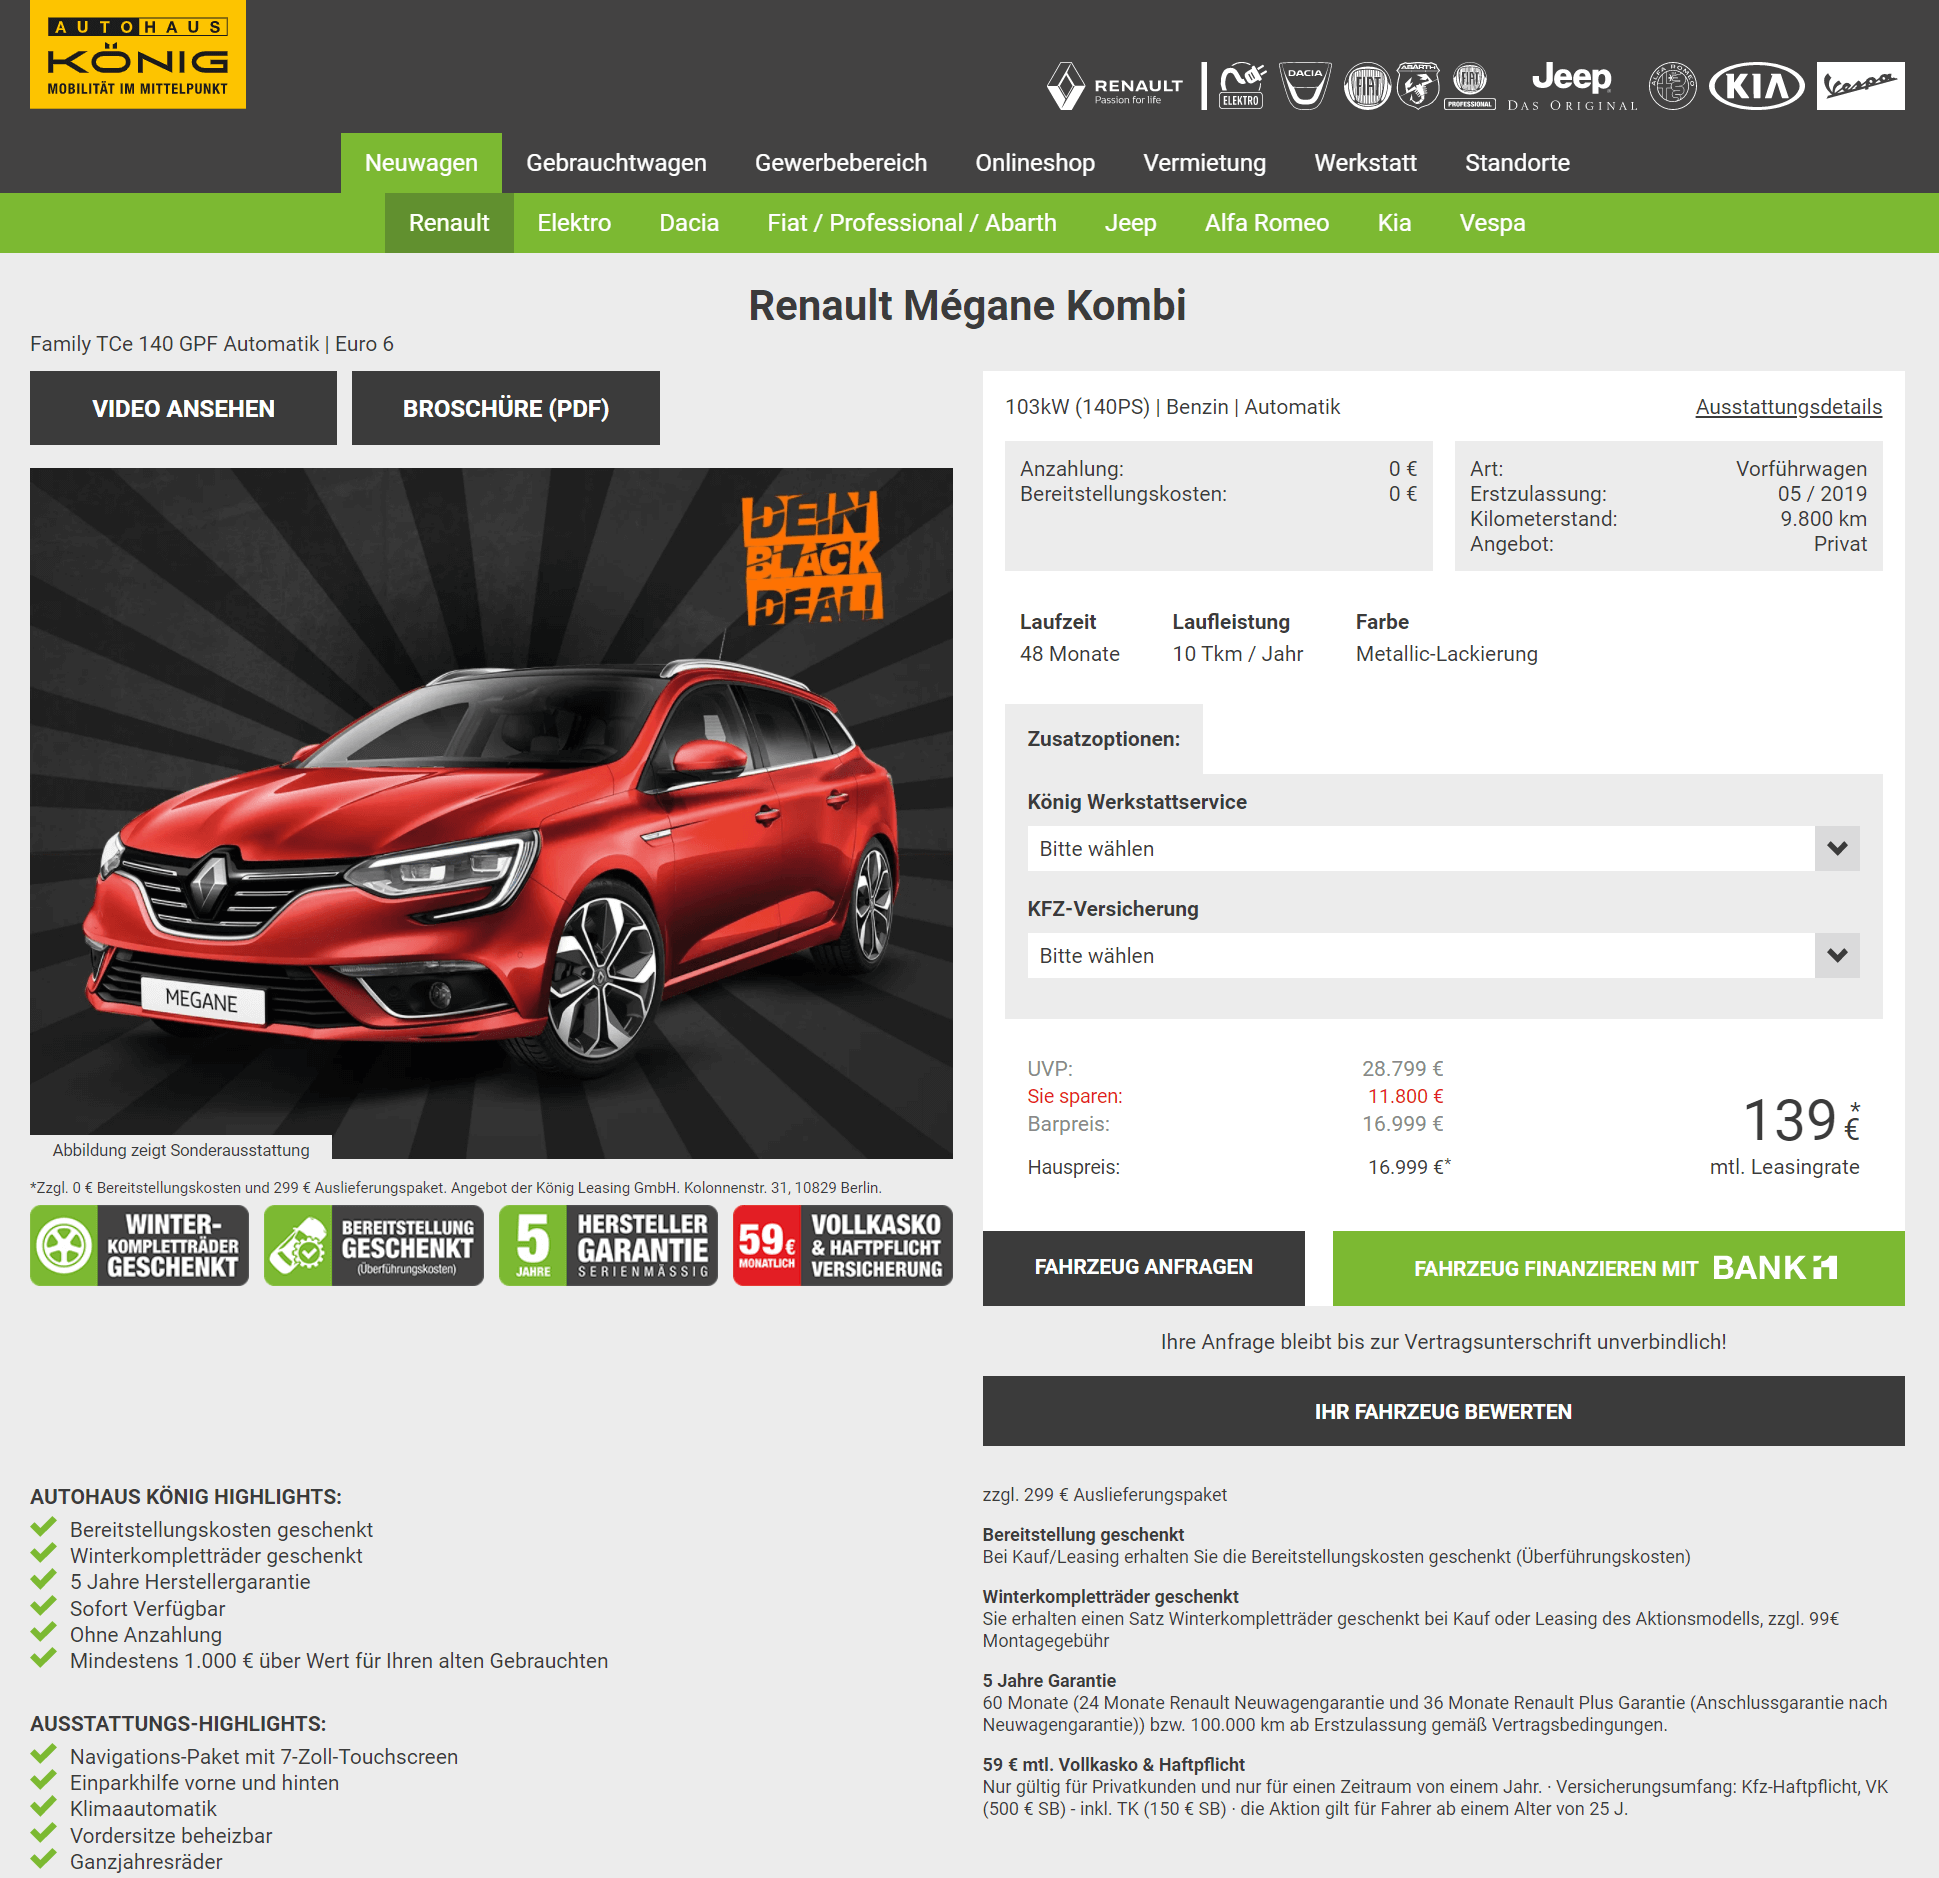This screenshot has width=1939, height=1878.
Task: Open the Gewerbebereich menu item
Action: (x=841, y=163)
